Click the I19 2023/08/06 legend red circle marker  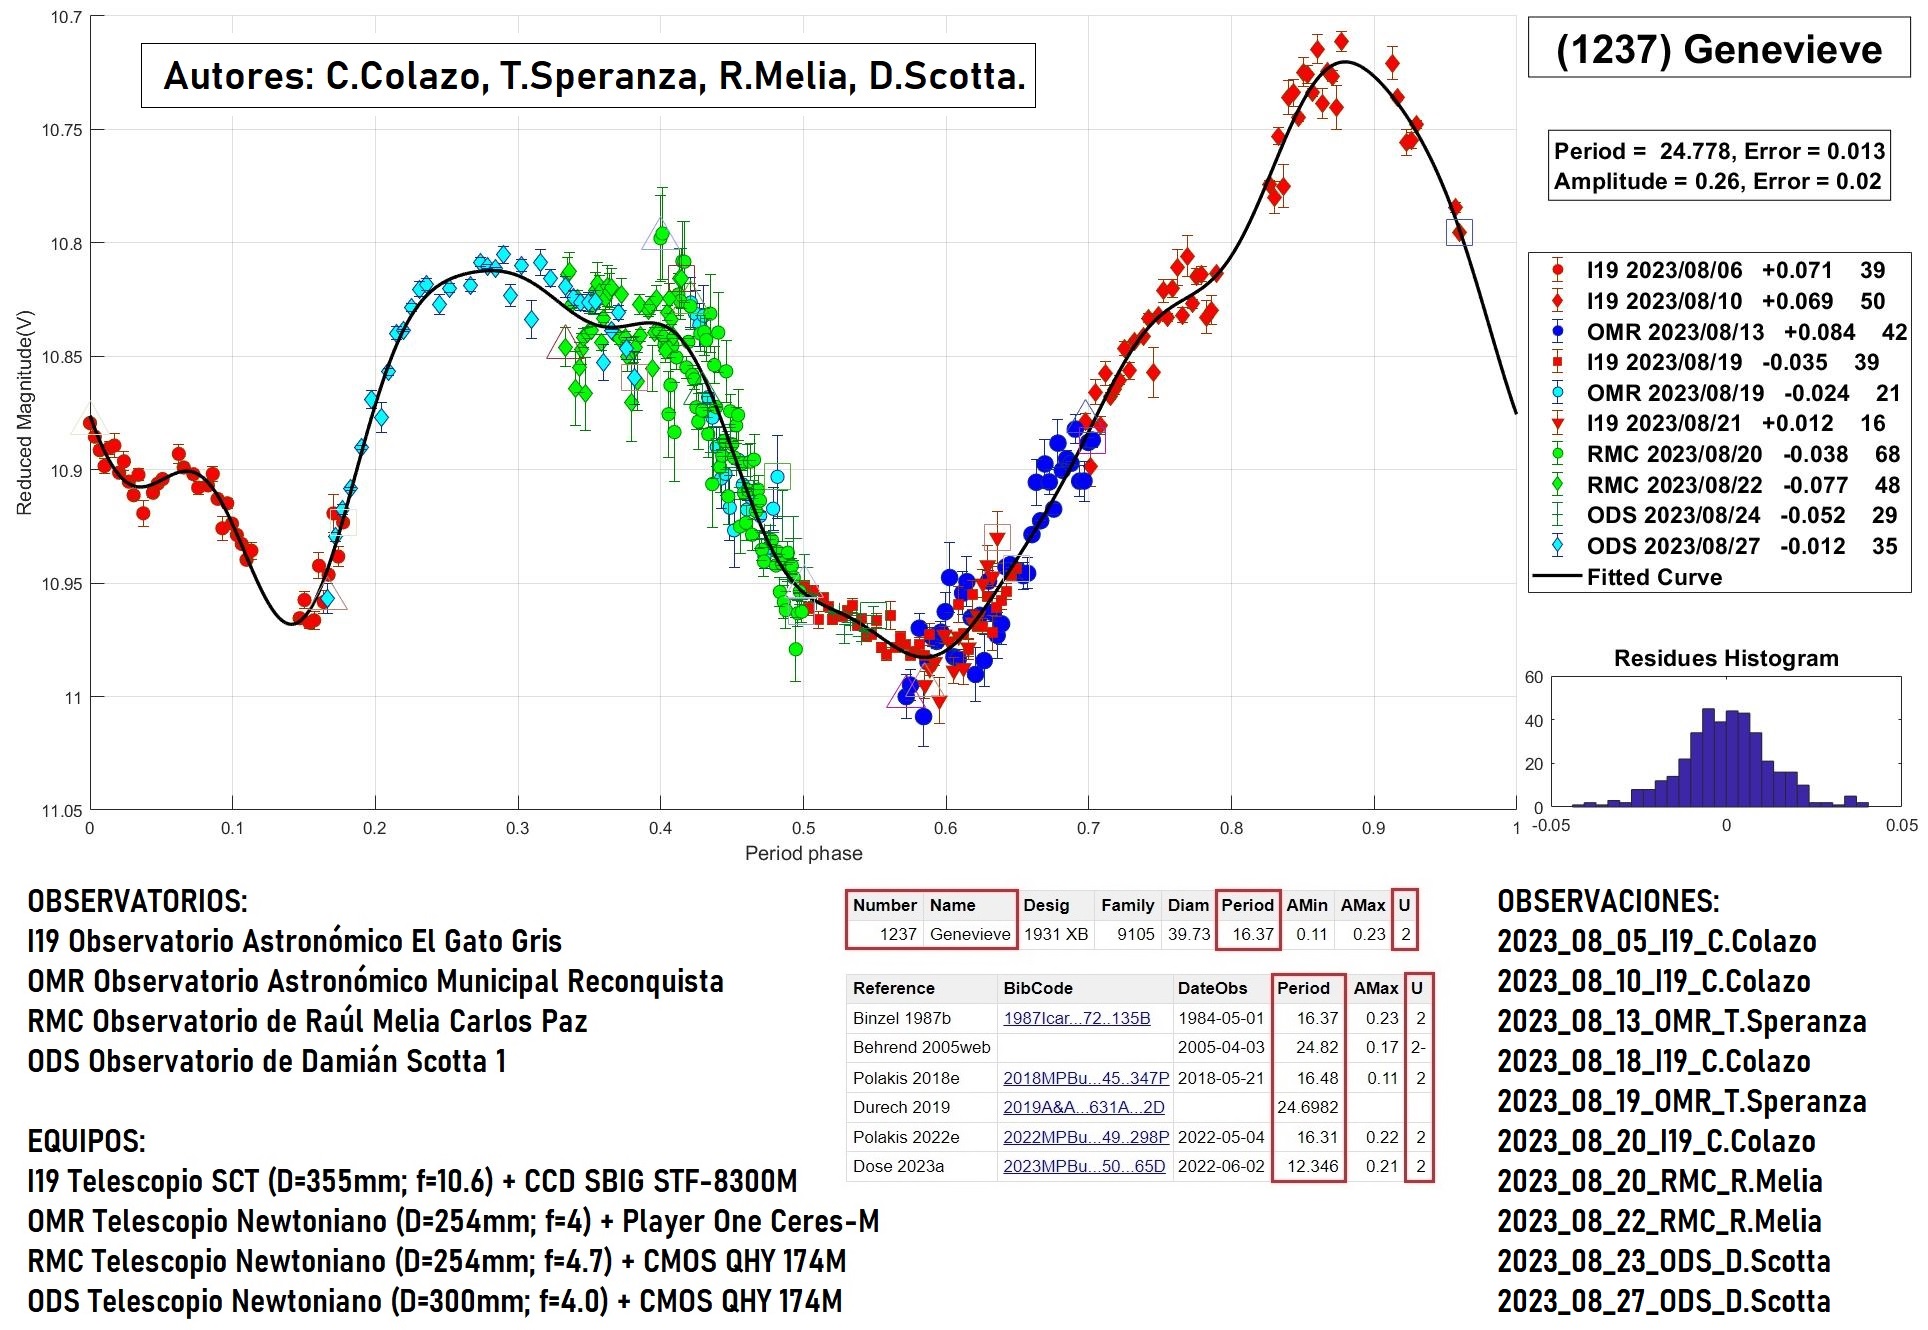click(x=1557, y=270)
